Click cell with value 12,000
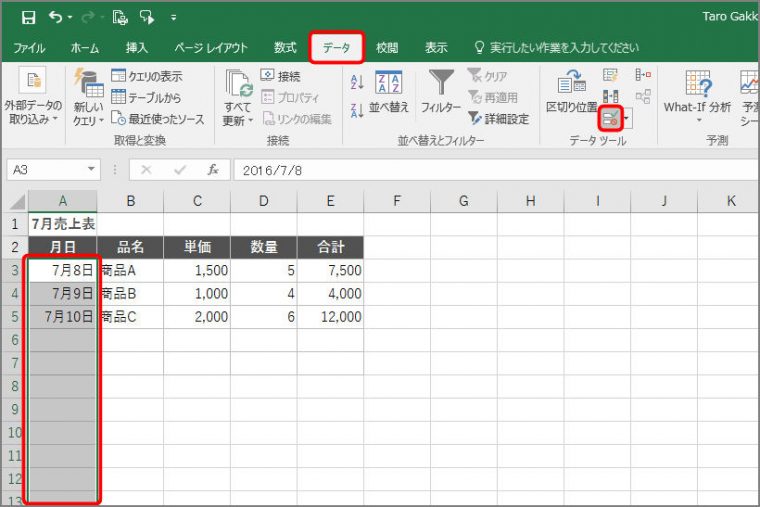Viewport: 760px width, 507px height. [330, 317]
